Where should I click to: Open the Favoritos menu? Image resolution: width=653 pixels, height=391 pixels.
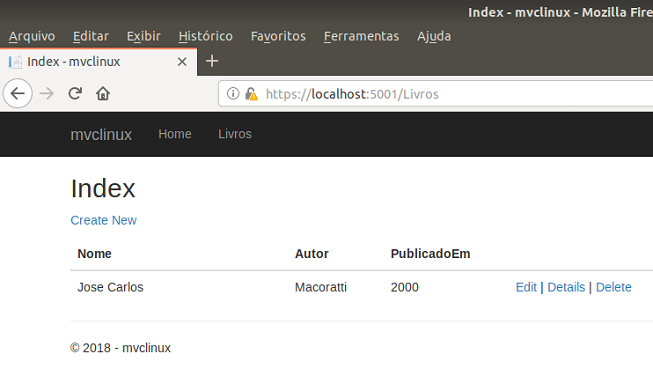[x=278, y=36]
